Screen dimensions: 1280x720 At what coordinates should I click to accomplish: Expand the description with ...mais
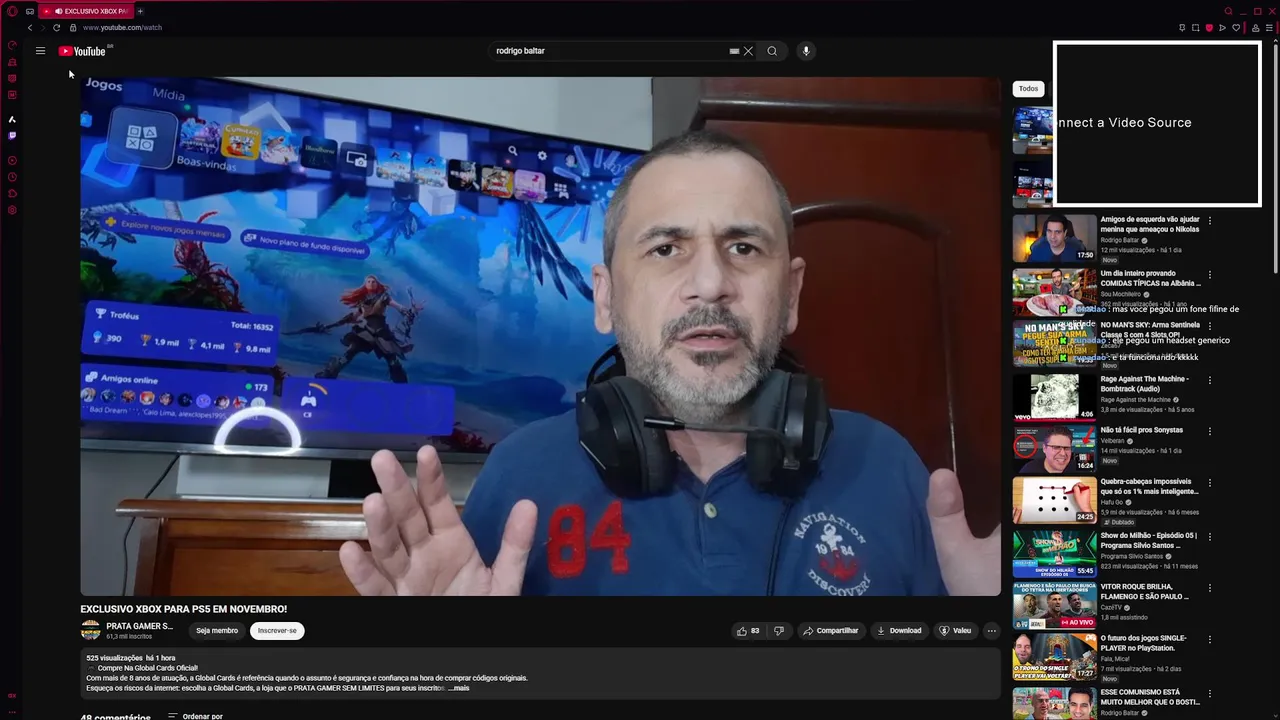(459, 688)
